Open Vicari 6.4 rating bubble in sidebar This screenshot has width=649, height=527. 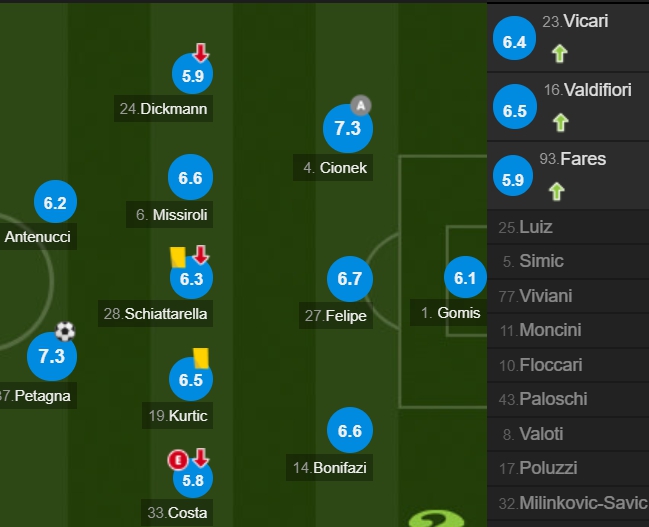point(514,39)
